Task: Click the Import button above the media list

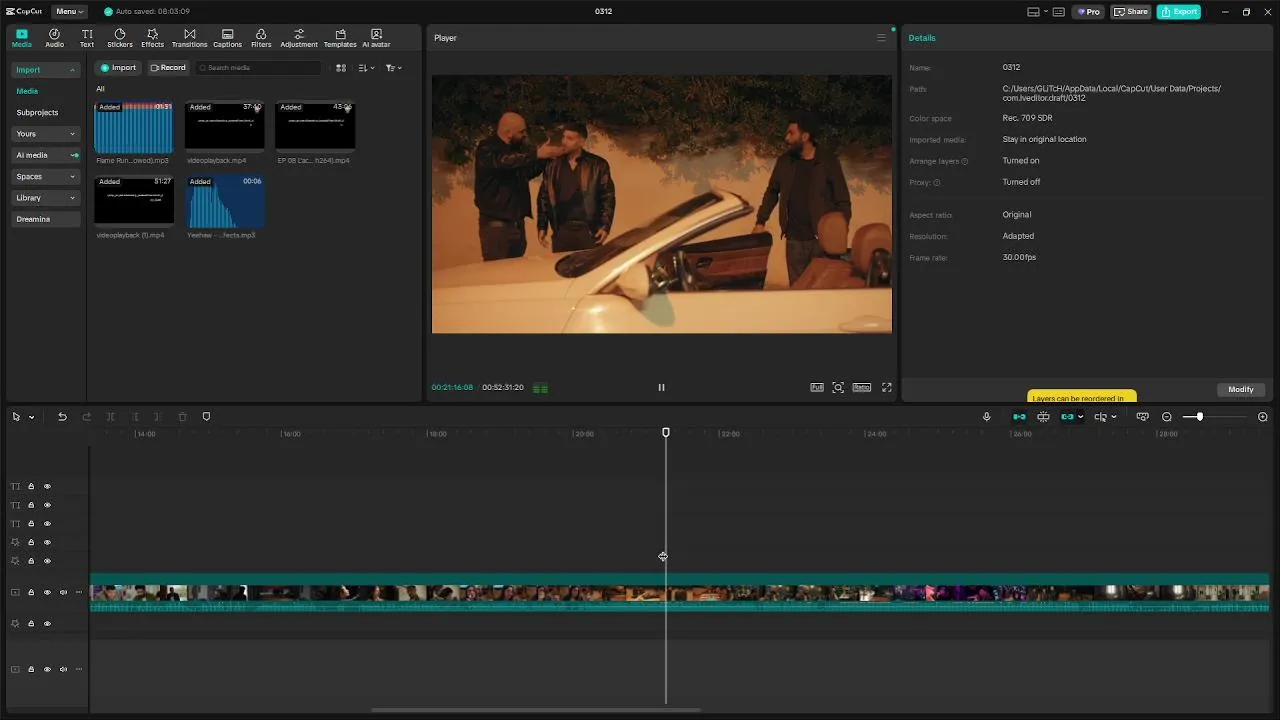Action: point(118,68)
